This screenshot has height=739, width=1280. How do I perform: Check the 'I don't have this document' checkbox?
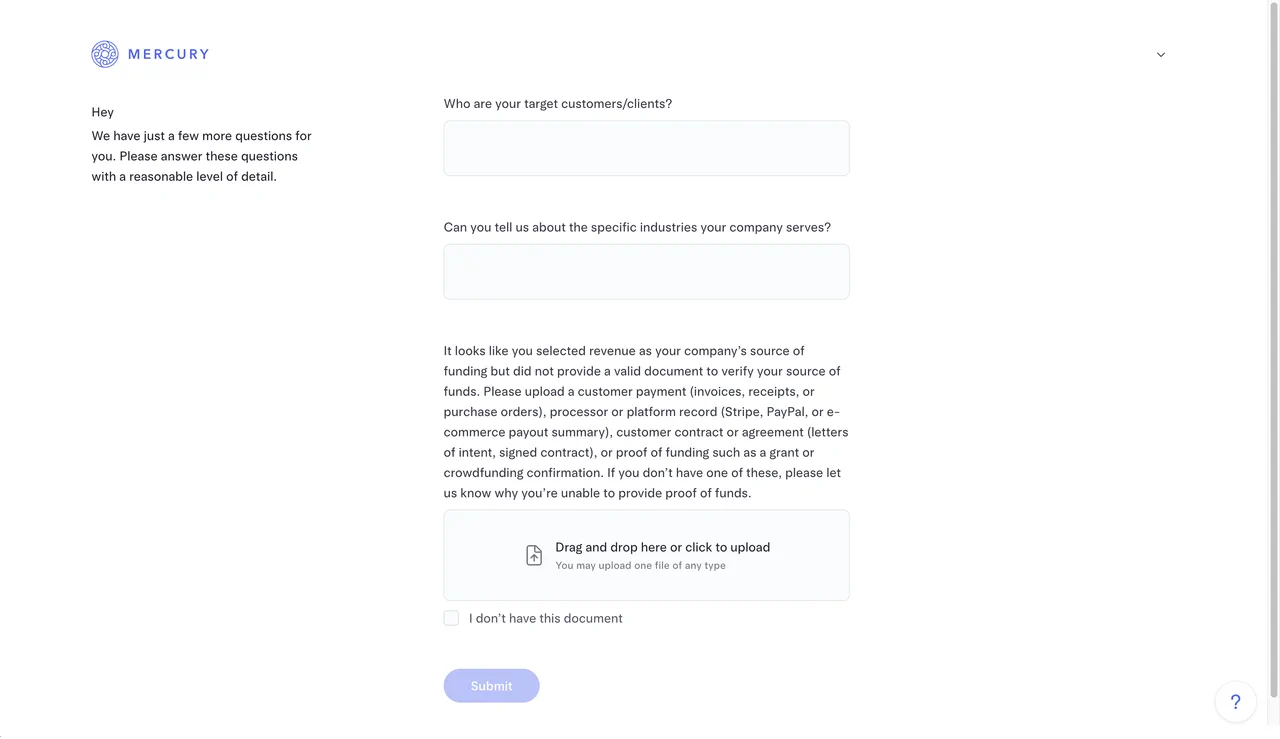(451, 618)
